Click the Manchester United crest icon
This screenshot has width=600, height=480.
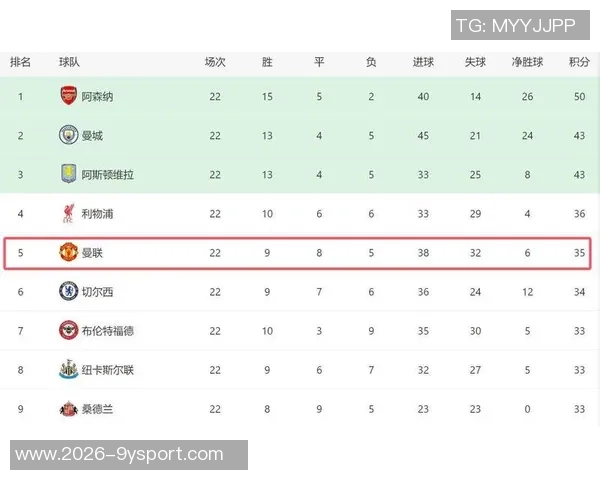click(x=67, y=253)
